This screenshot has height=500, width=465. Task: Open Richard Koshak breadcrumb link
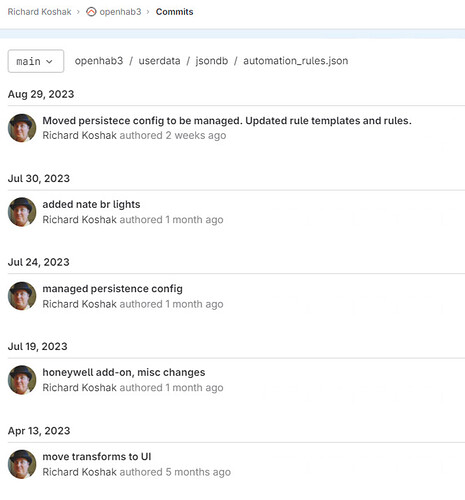coord(39,12)
